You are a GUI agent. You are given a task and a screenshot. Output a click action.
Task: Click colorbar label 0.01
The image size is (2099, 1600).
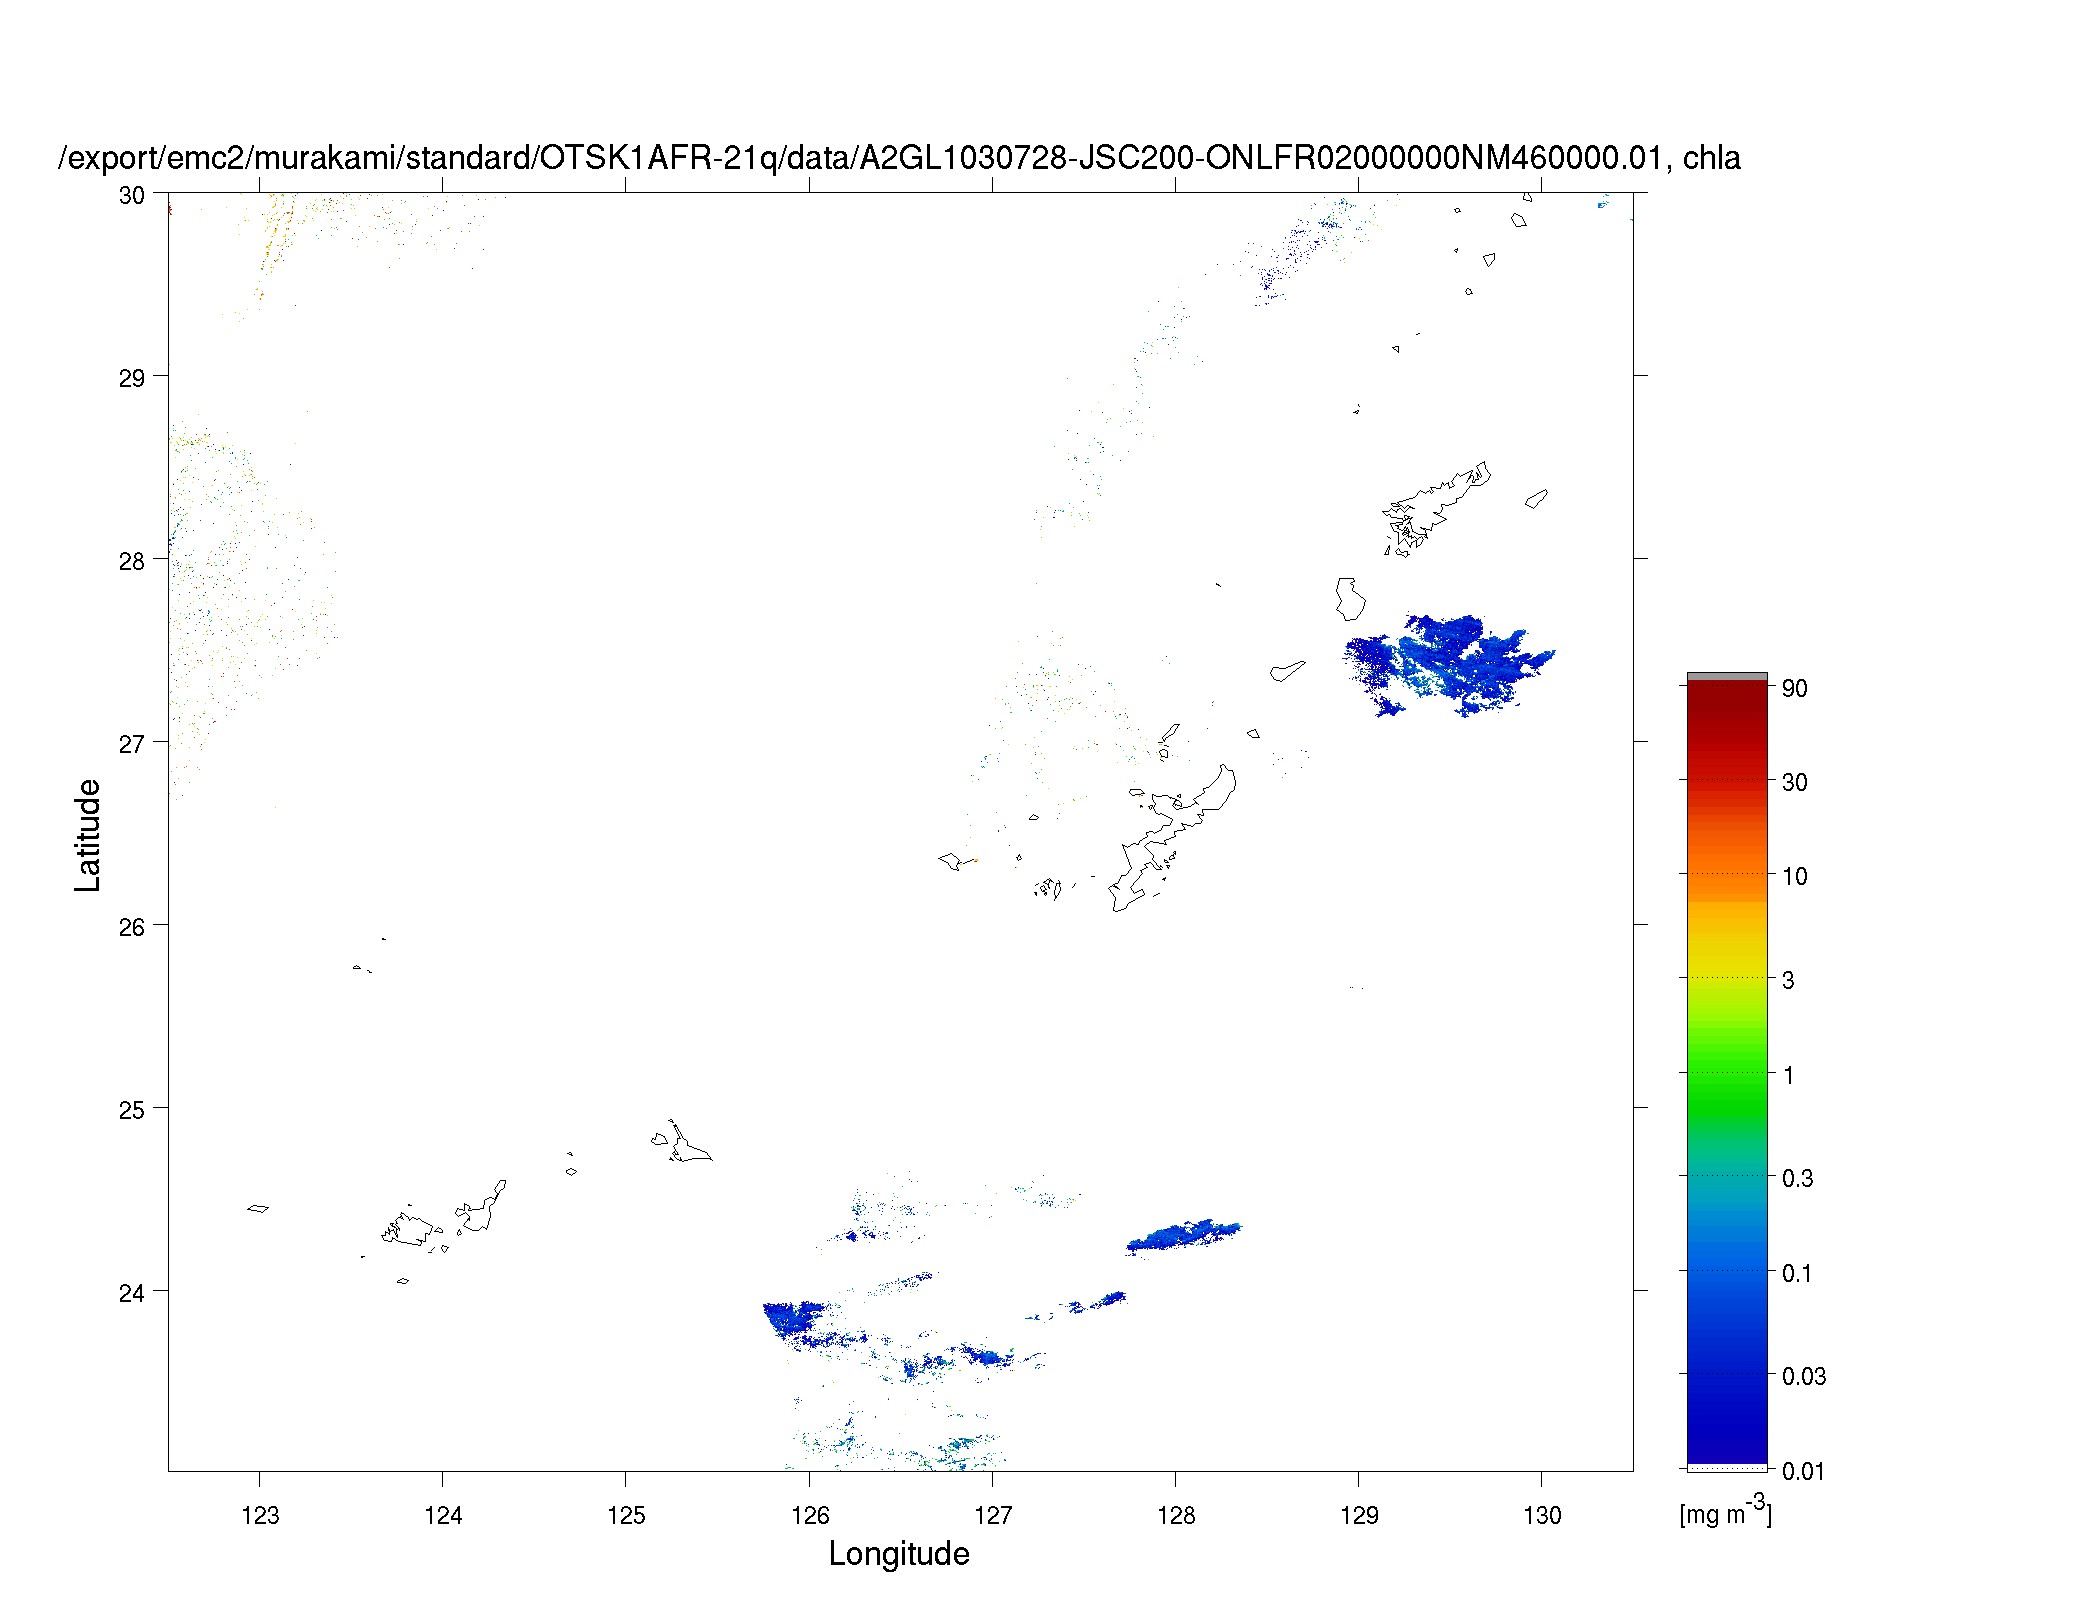tap(1803, 1471)
